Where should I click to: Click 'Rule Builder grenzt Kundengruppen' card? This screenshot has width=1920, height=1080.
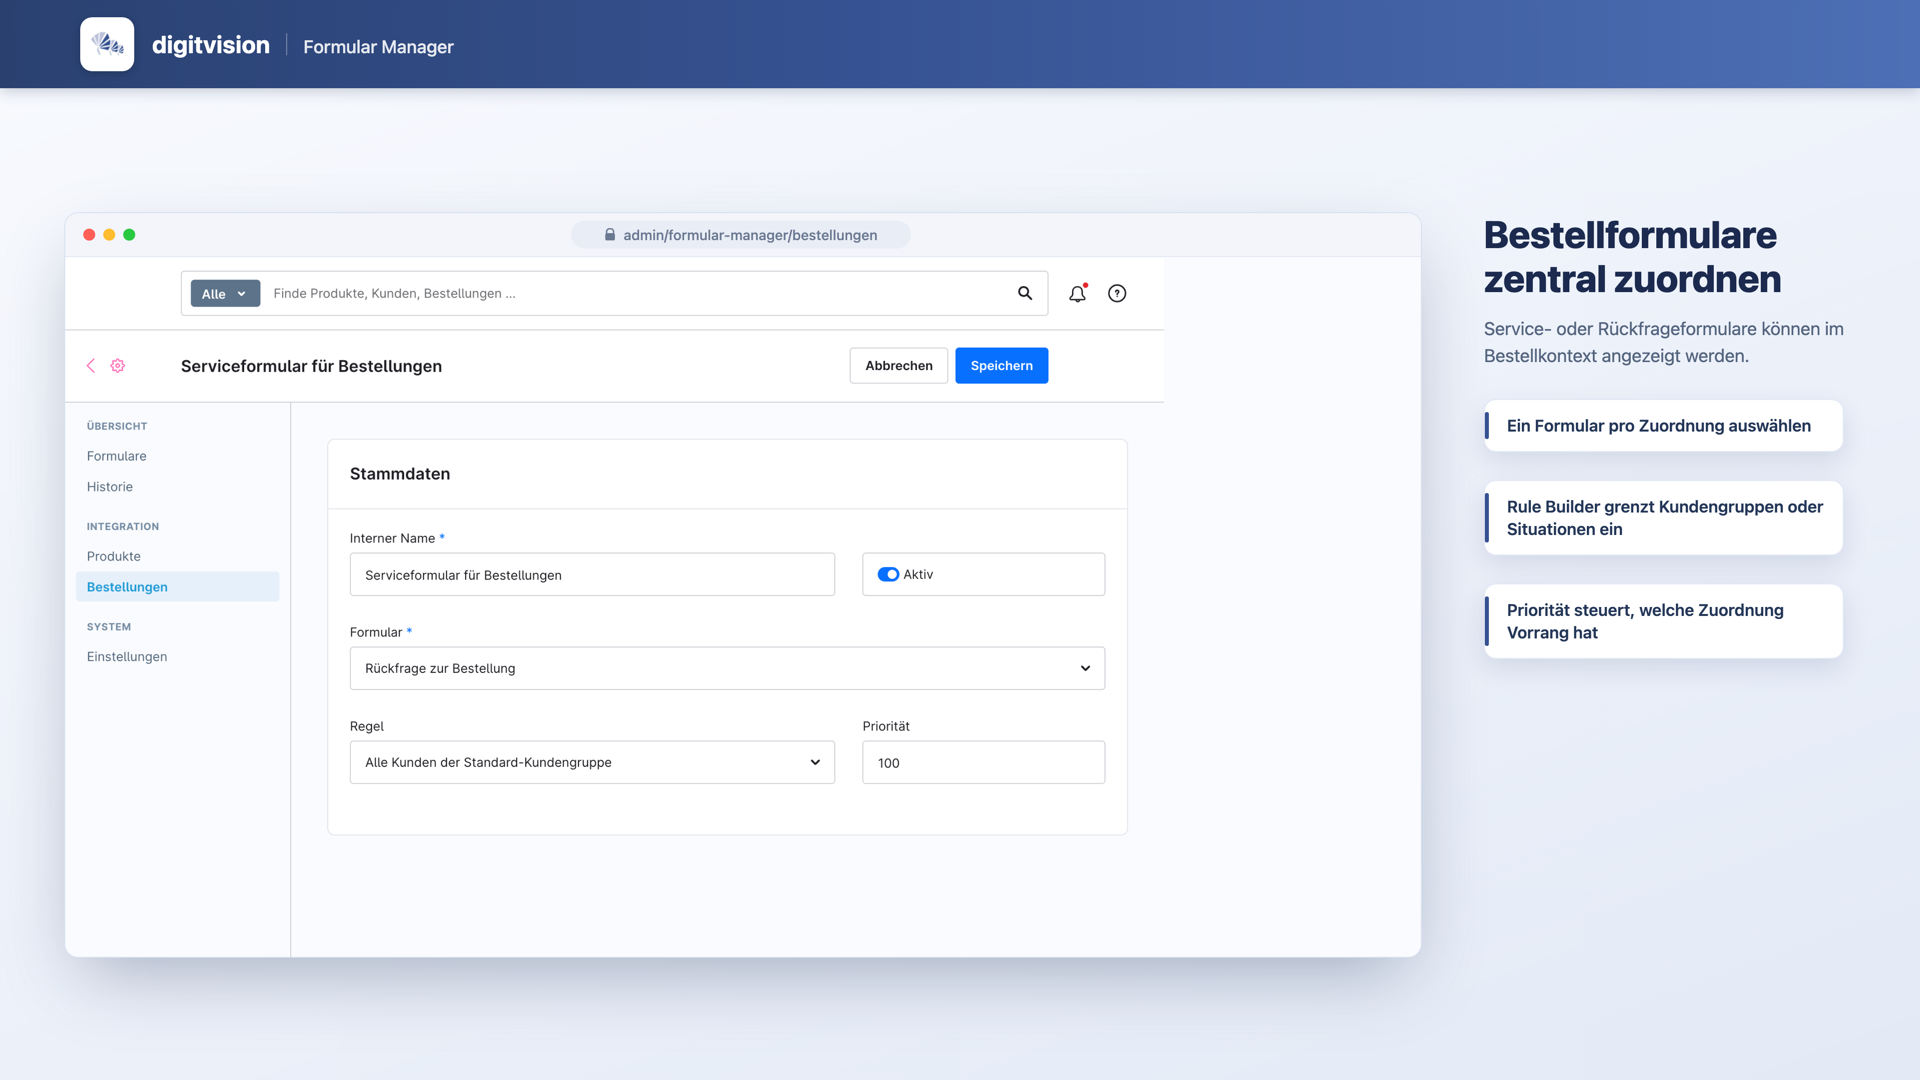[x=1663, y=518]
